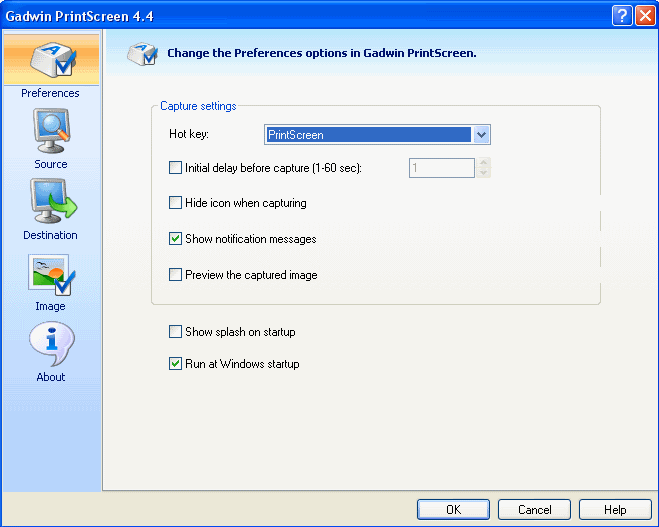Click the Source label in sidebar
Viewport: 659px width, 527px height.
tap(51, 164)
